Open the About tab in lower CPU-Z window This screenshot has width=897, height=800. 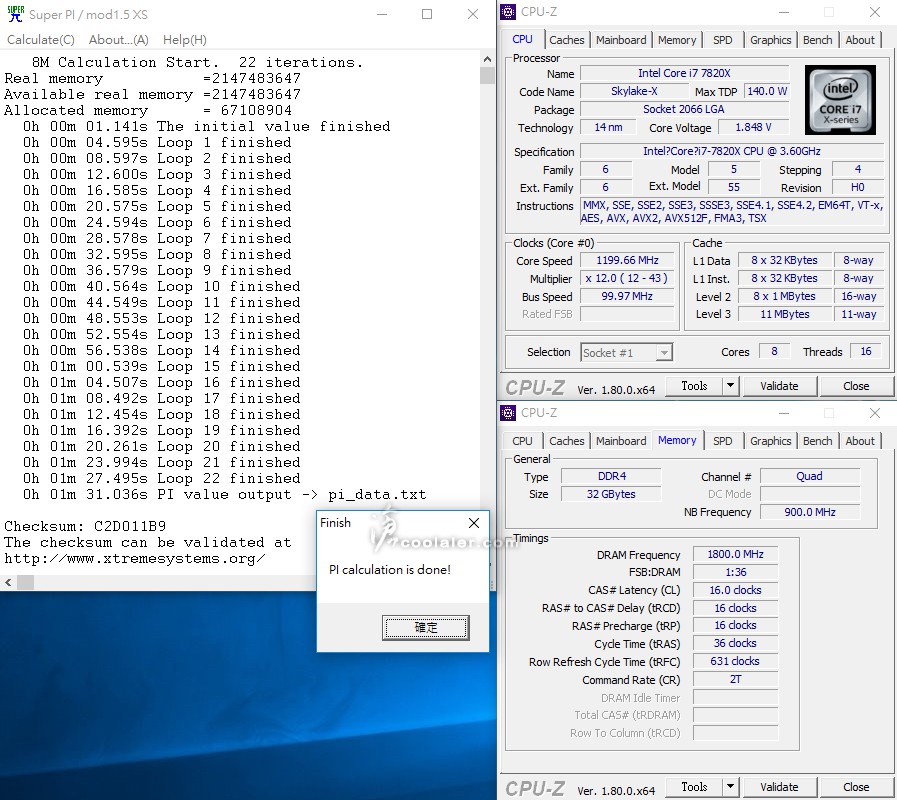pos(860,441)
